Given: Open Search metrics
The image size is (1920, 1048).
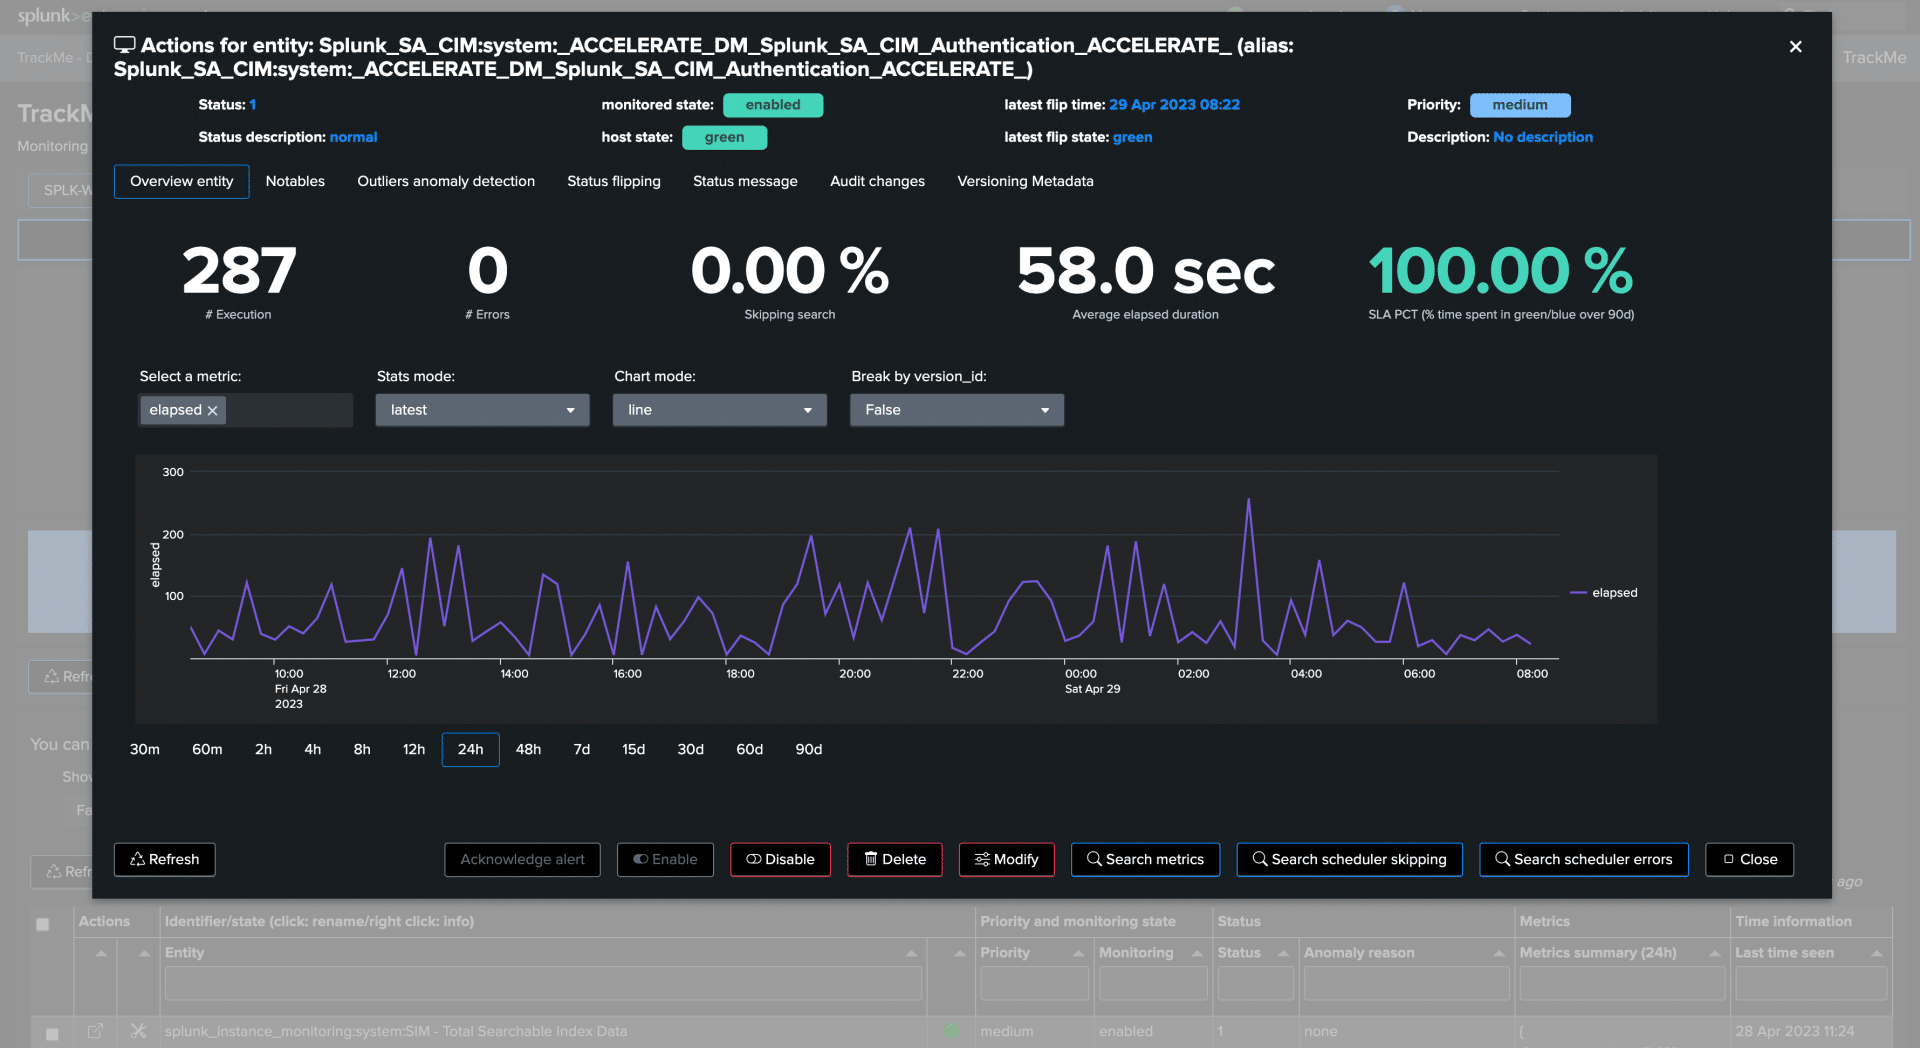Looking at the screenshot, I should (x=1144, y=859).
